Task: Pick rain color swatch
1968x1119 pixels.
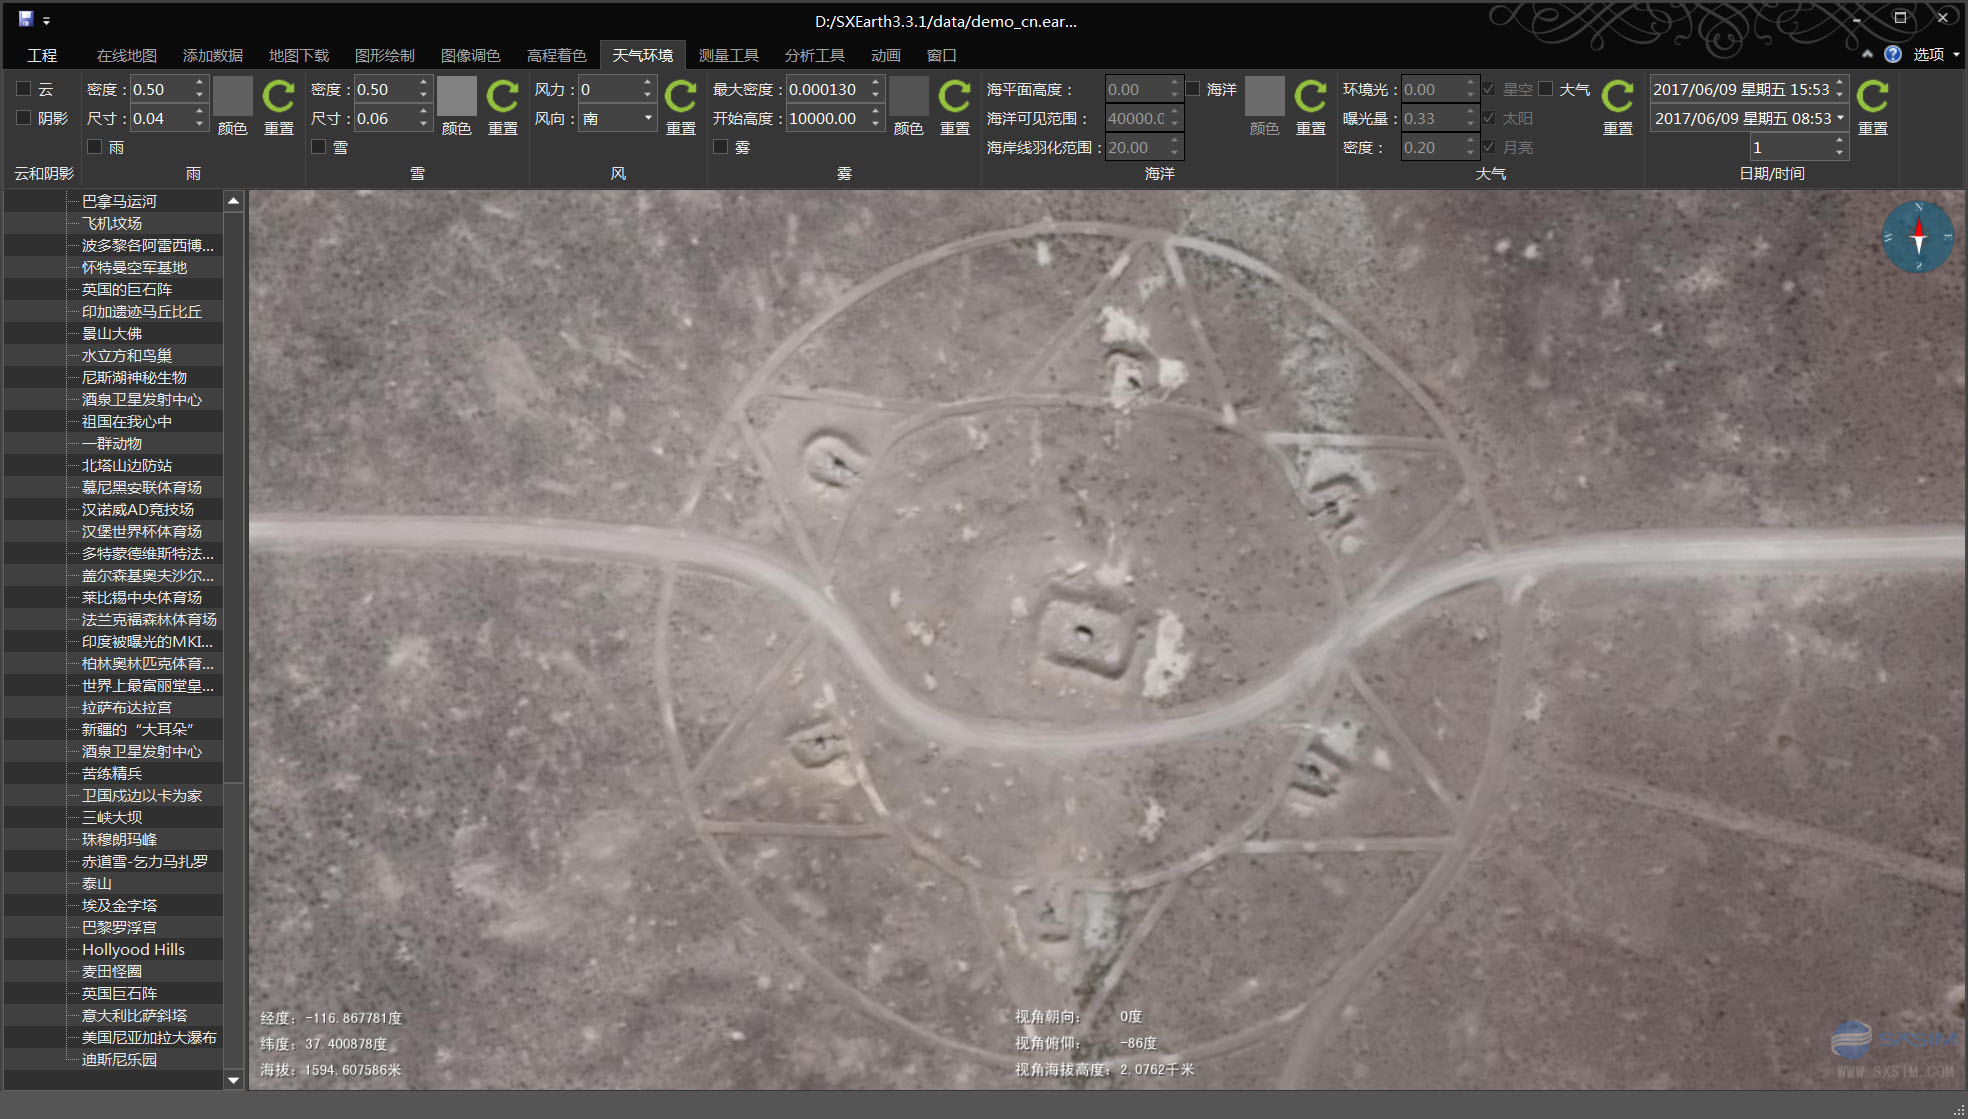Action: pyautogui.click(x=232, y=96)
